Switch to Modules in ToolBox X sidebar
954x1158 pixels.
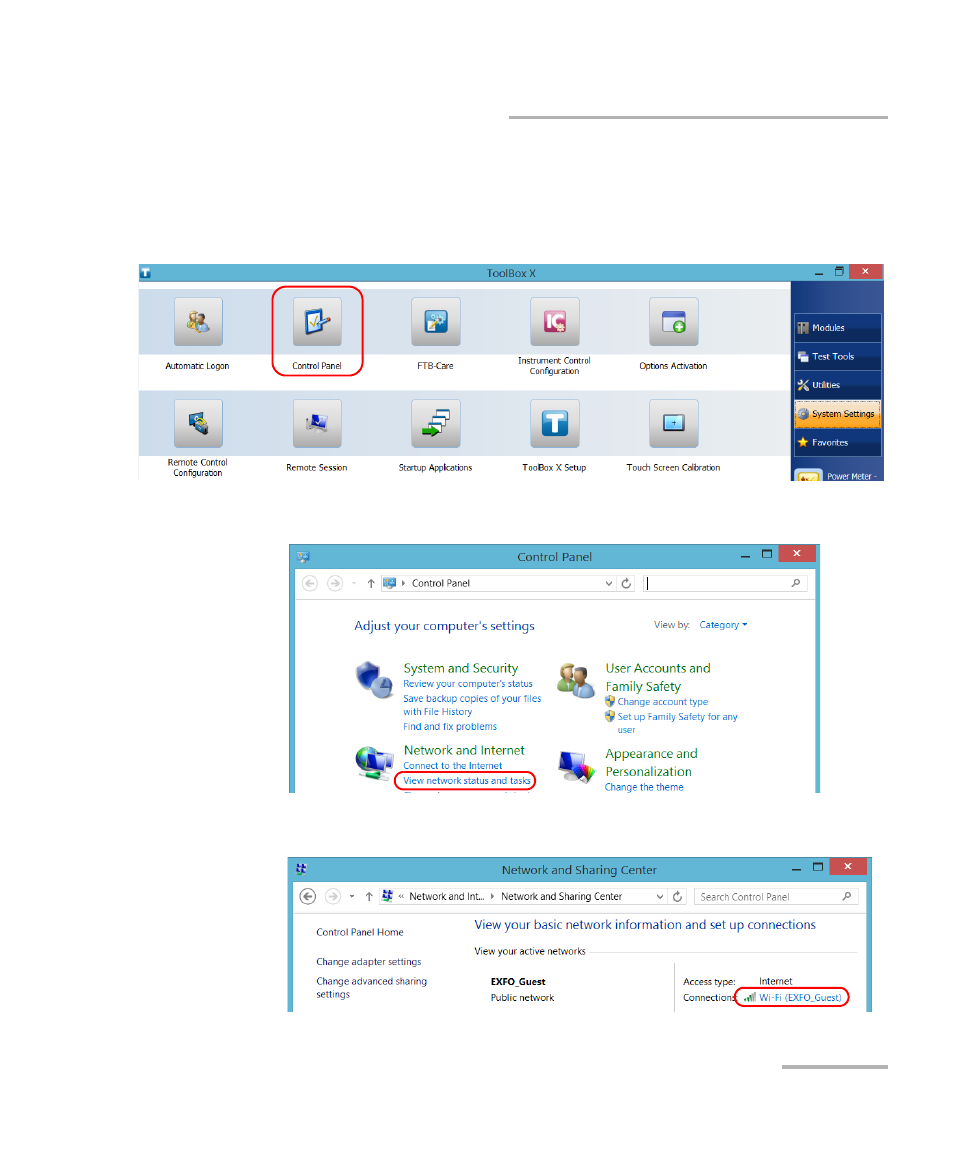coord(837,328)
